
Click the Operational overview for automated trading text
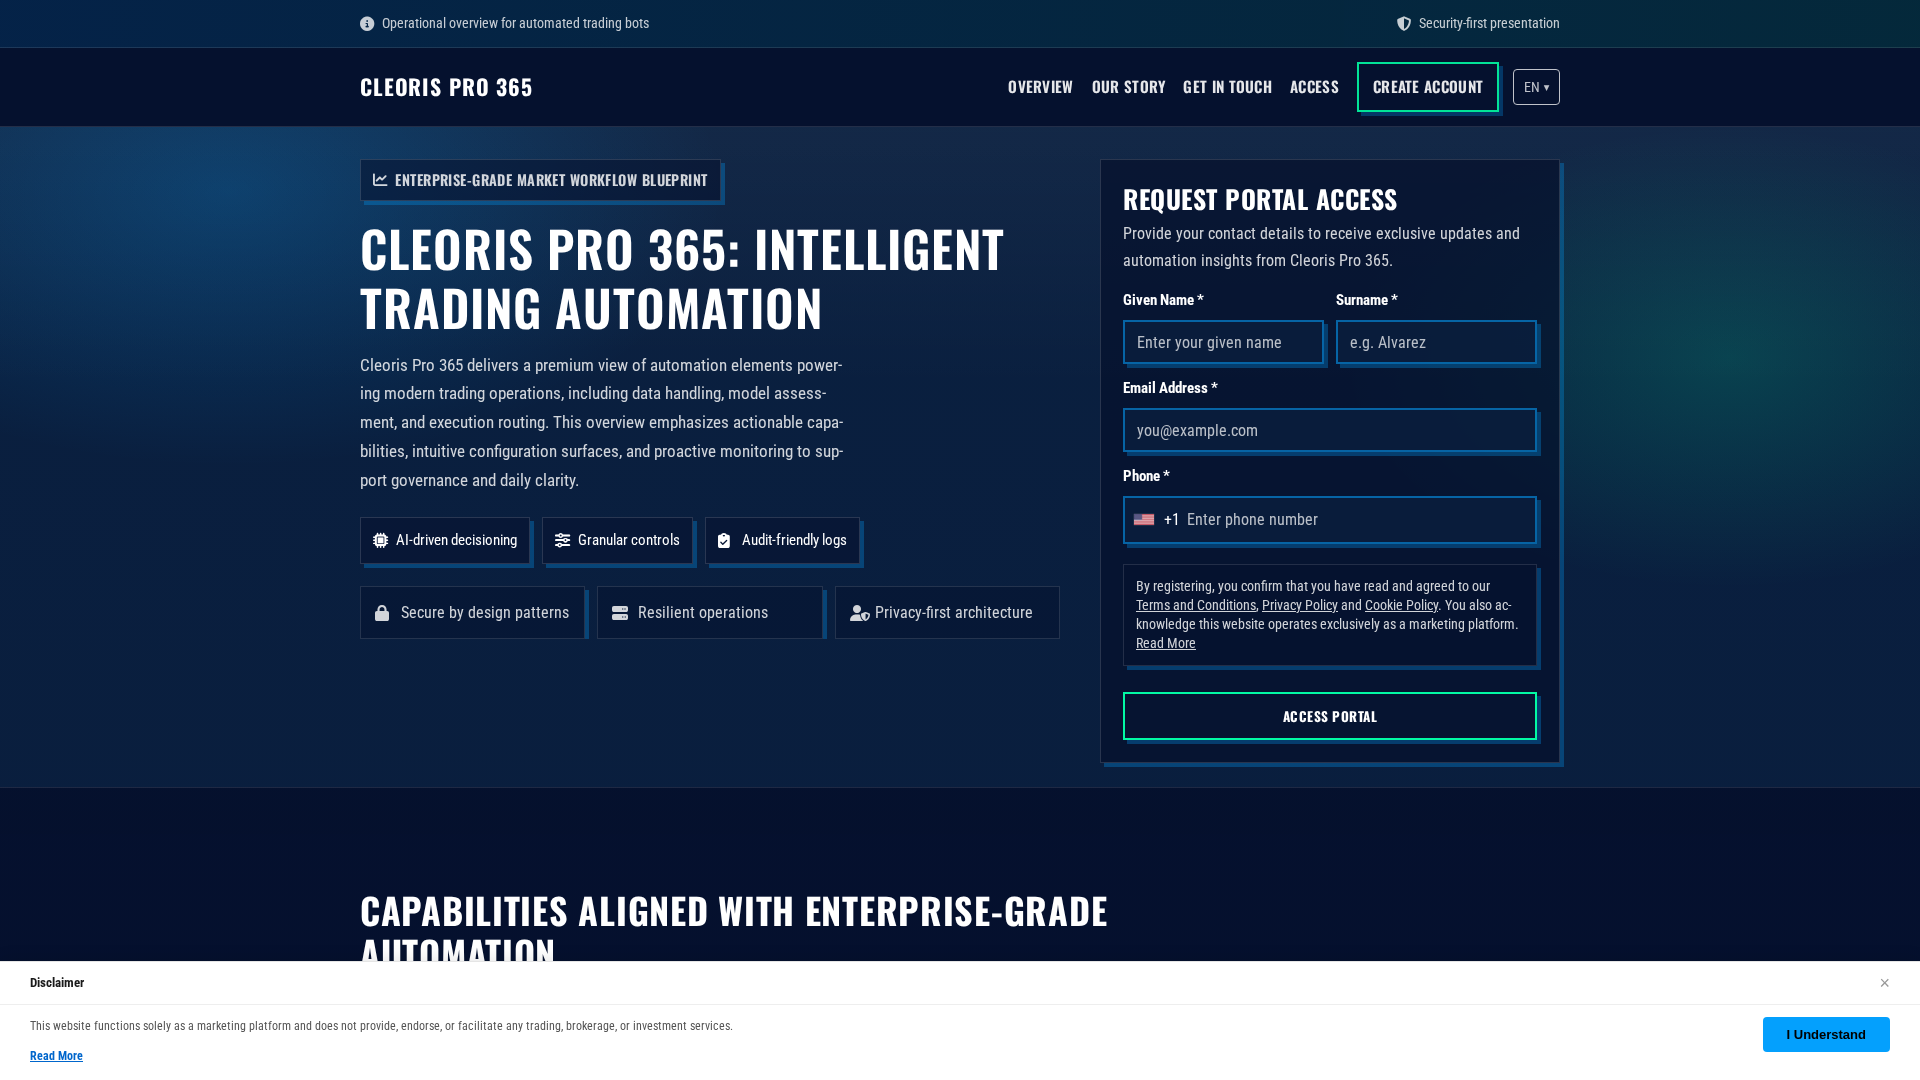[x=515, y=24]
